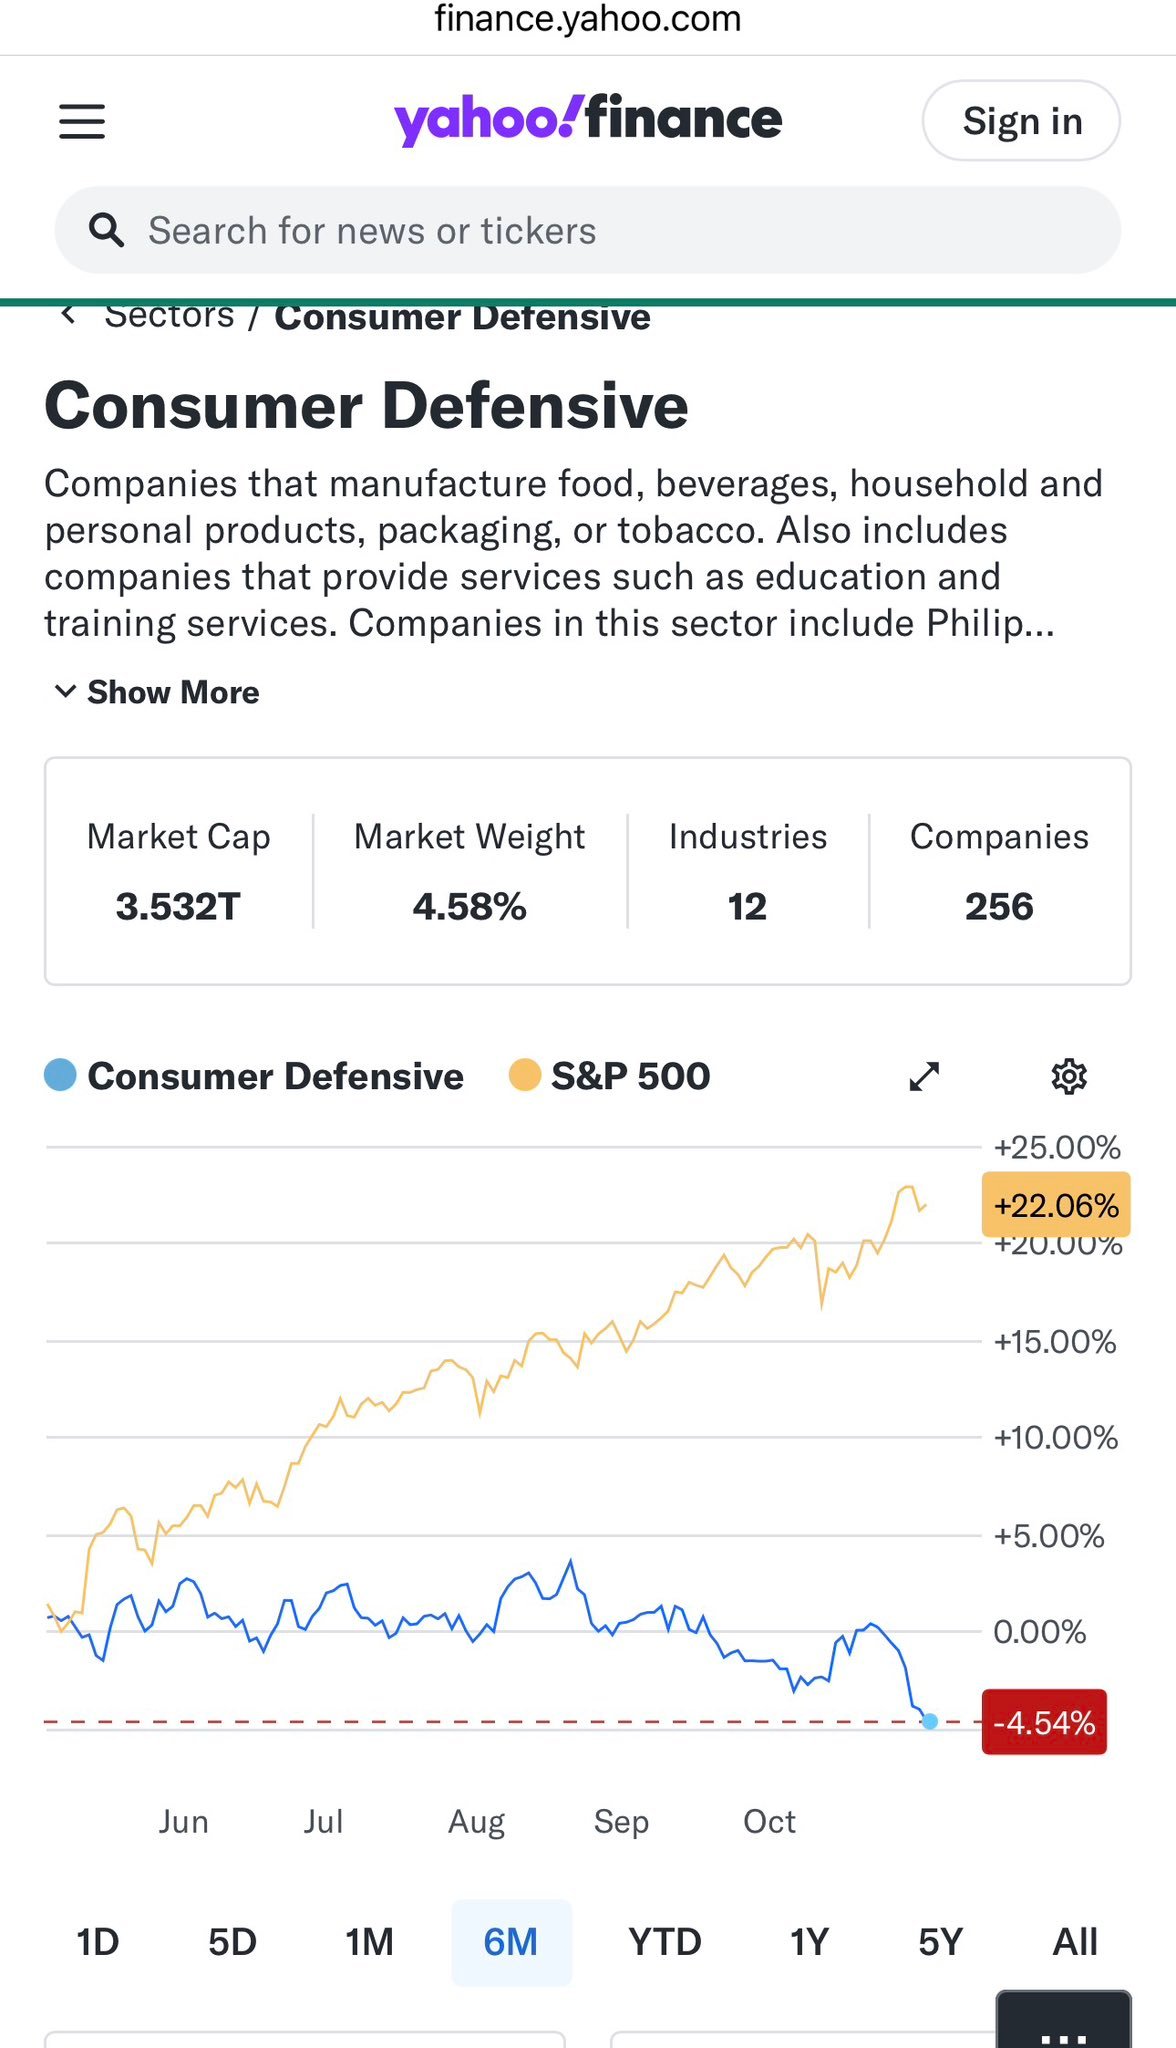Open chart settings gear

(x=1069, y=1076)
